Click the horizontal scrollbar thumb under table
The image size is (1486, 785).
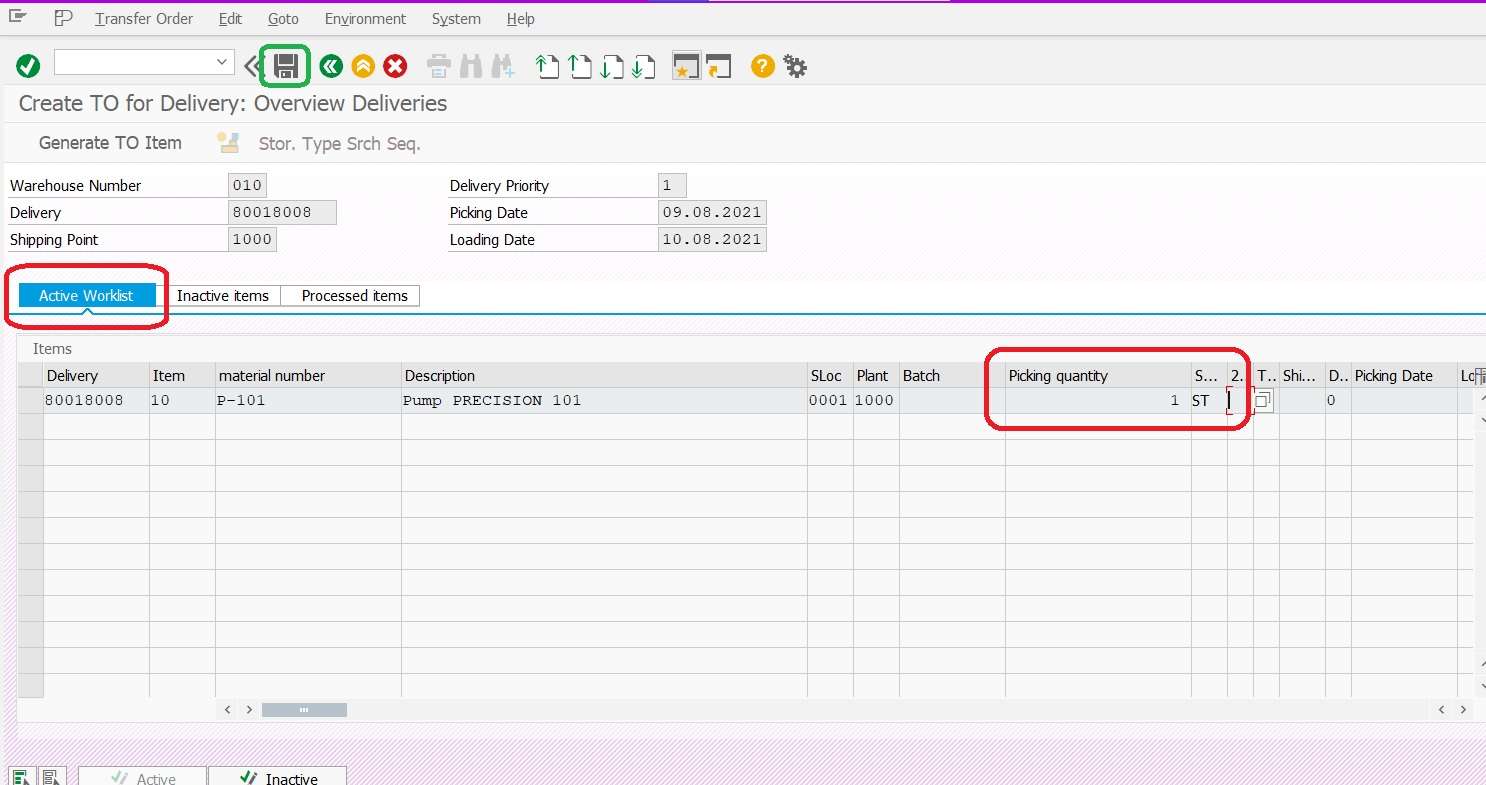tap(304, 710)
